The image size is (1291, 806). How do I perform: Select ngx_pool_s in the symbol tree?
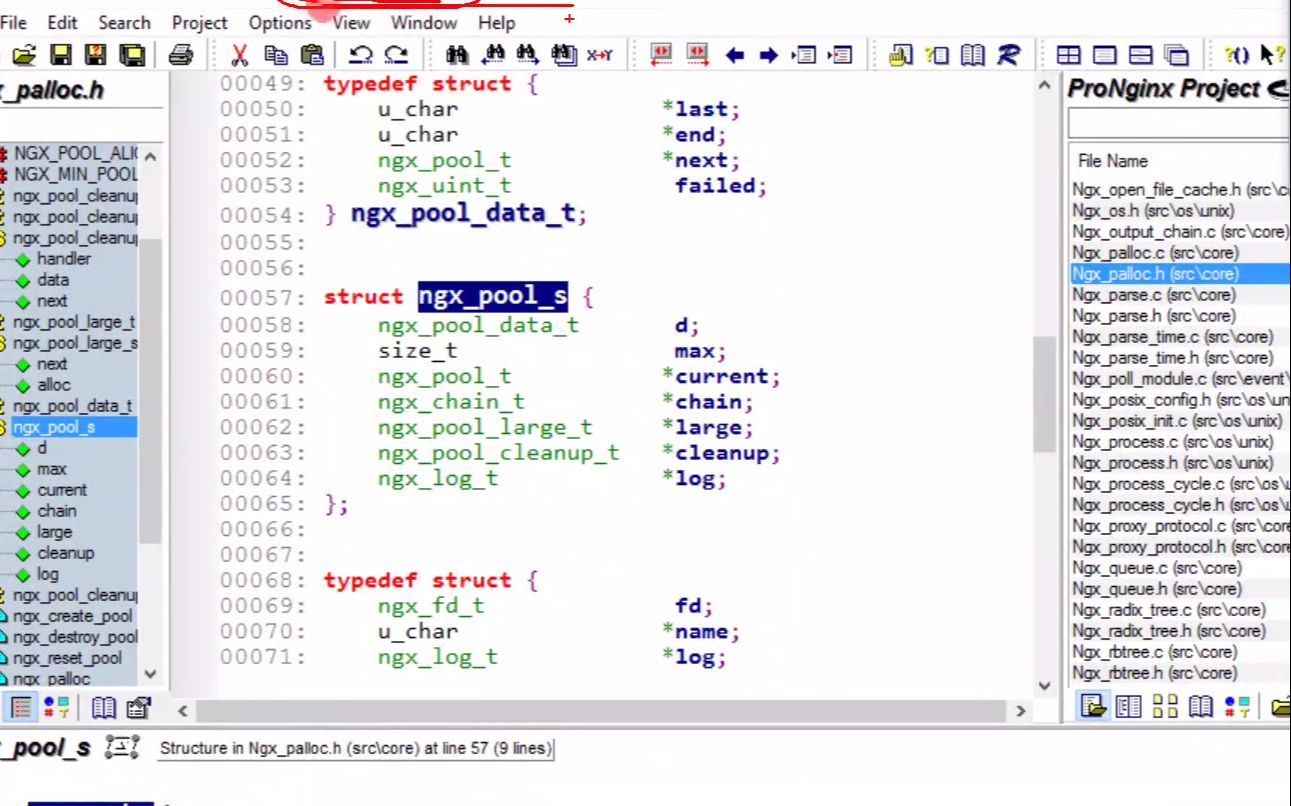pyautogui.click(x=54, y=427)
